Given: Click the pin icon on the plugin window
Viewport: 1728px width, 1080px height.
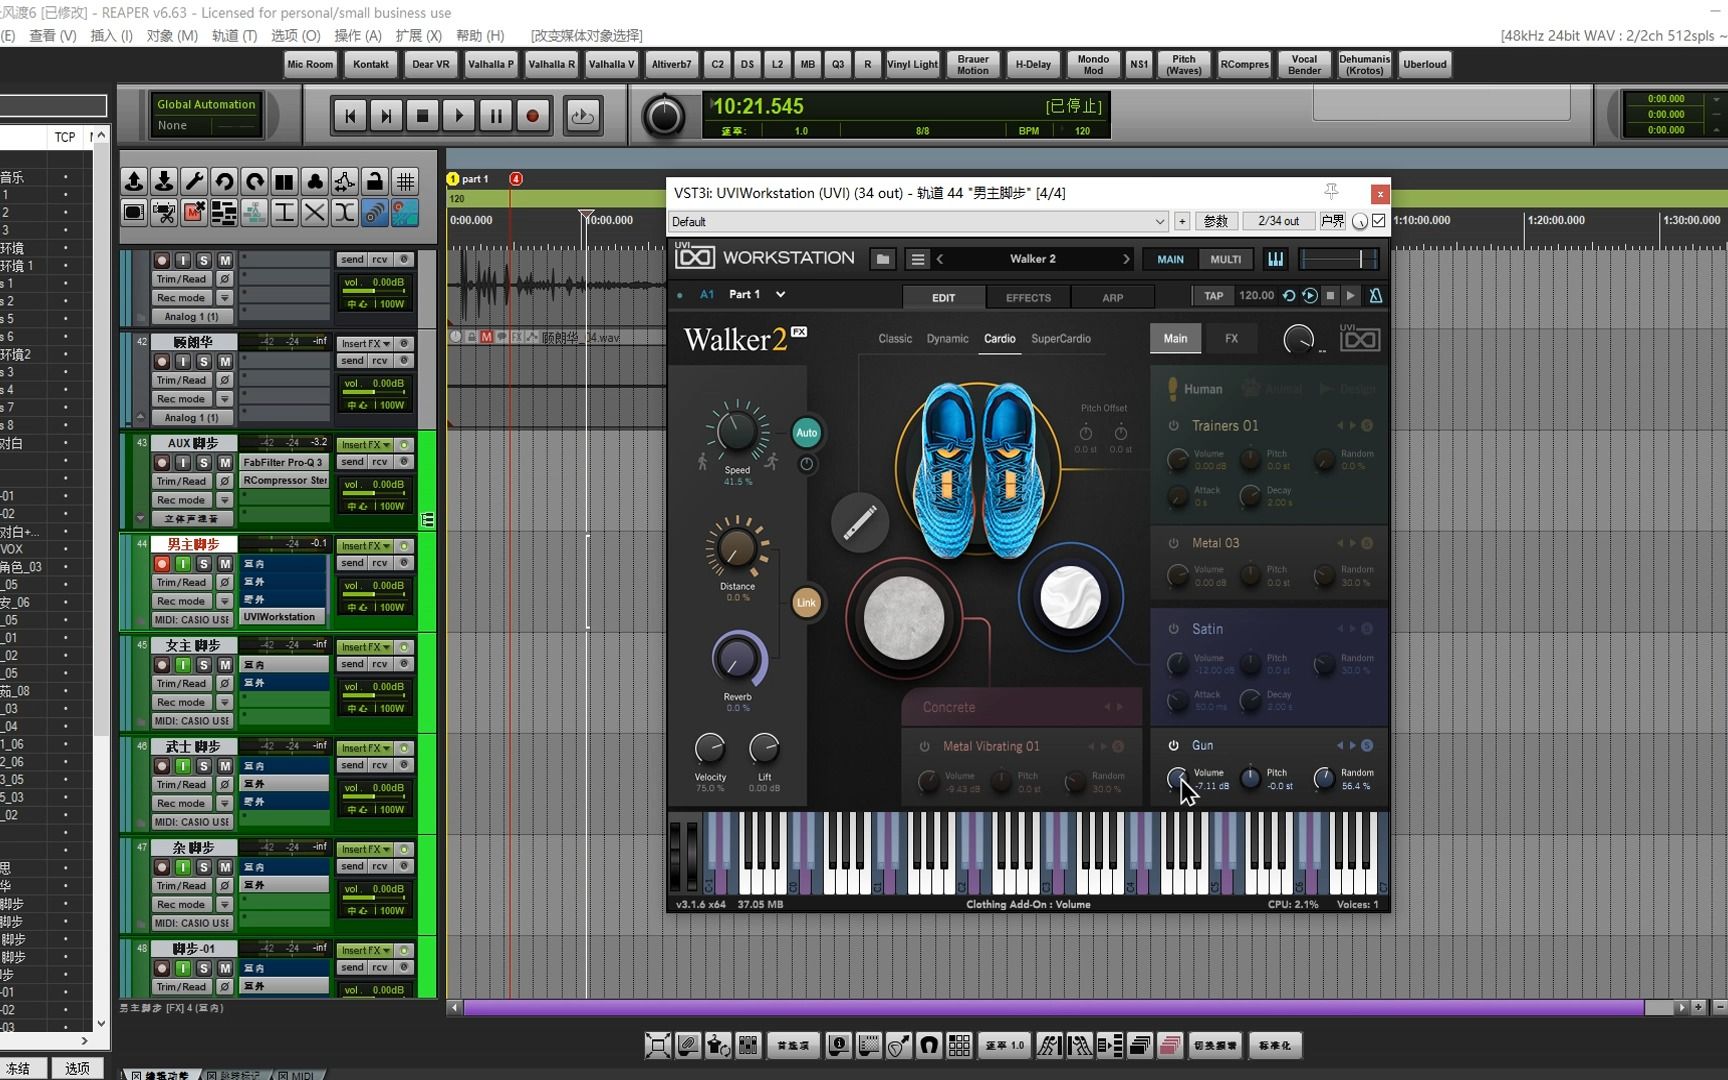Looking at the screenshot, I should (1331, 191).
